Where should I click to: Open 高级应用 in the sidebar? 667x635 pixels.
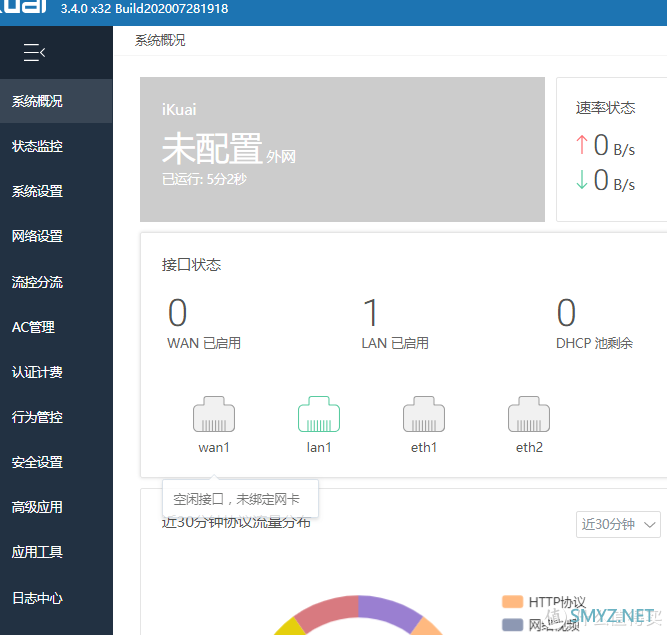click(x=56, y=507)
